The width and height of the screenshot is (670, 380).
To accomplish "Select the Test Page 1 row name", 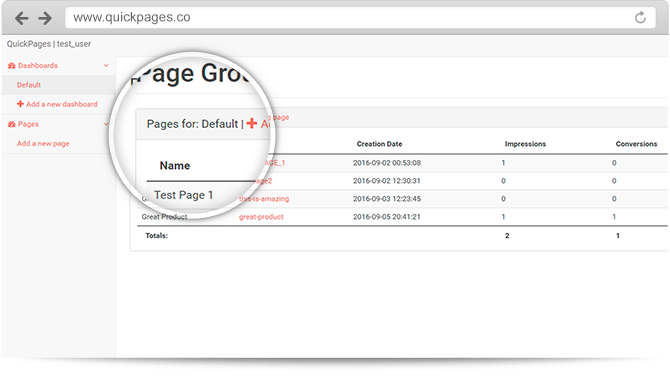I will tap(183, 195).
